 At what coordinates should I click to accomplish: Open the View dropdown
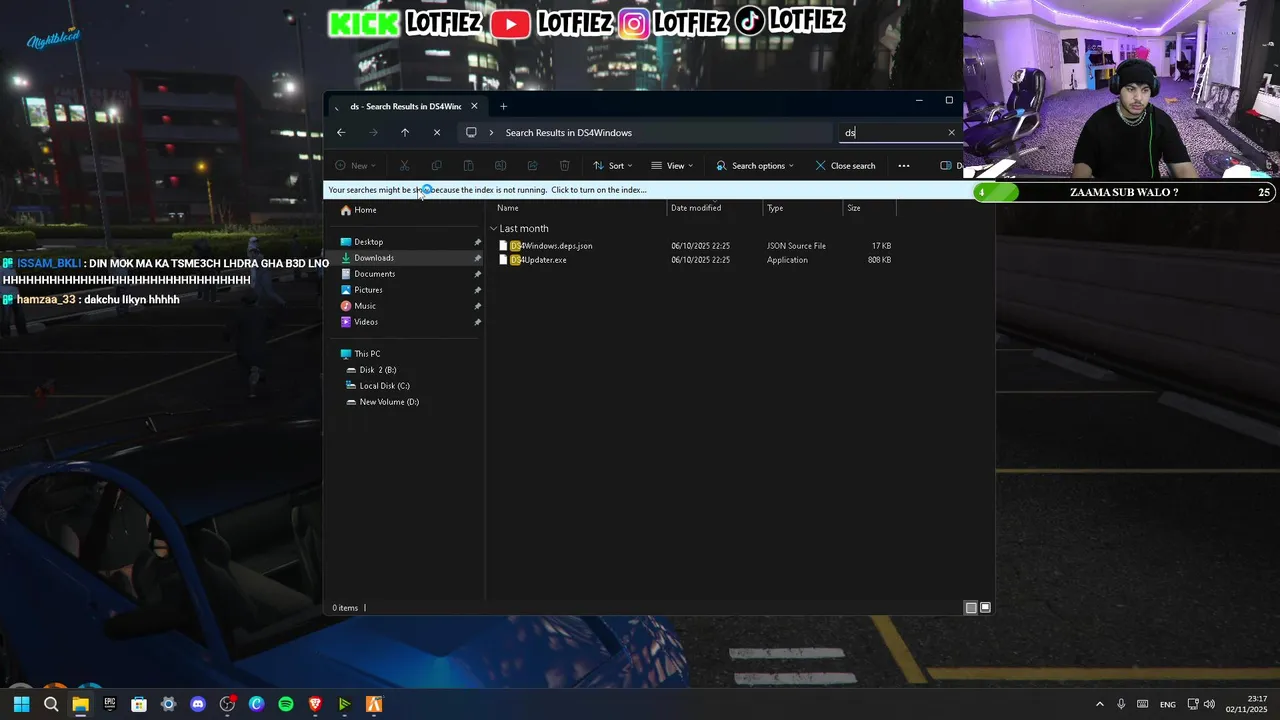(x=672, y=165)
